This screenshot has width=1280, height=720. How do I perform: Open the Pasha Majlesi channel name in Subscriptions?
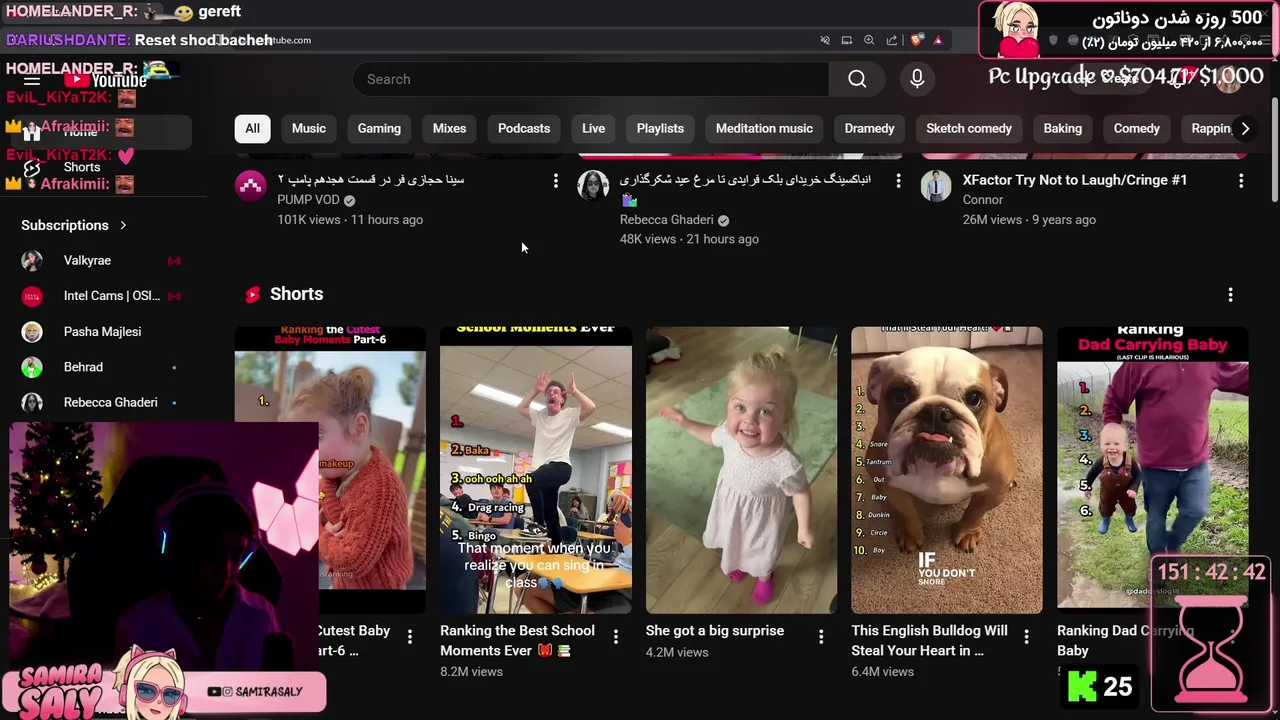click(102, 331)
